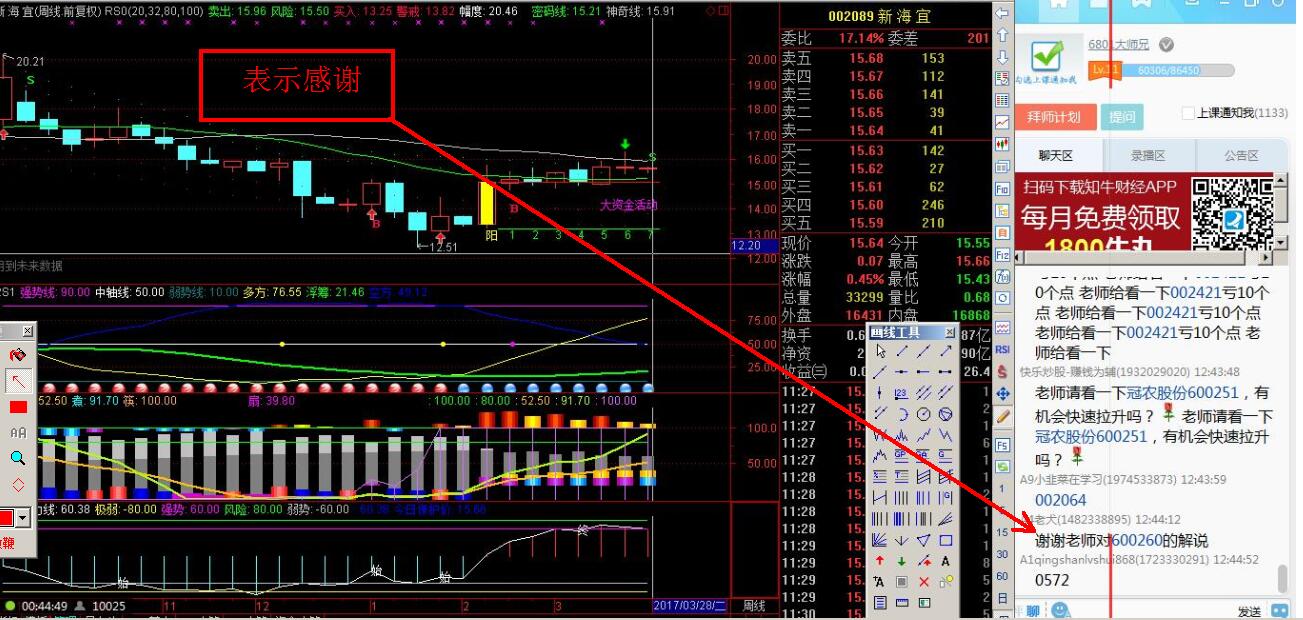1303x620 pixels.
Task: Choose the 123 wave-count label tool
Action: [x=902, y=393]
